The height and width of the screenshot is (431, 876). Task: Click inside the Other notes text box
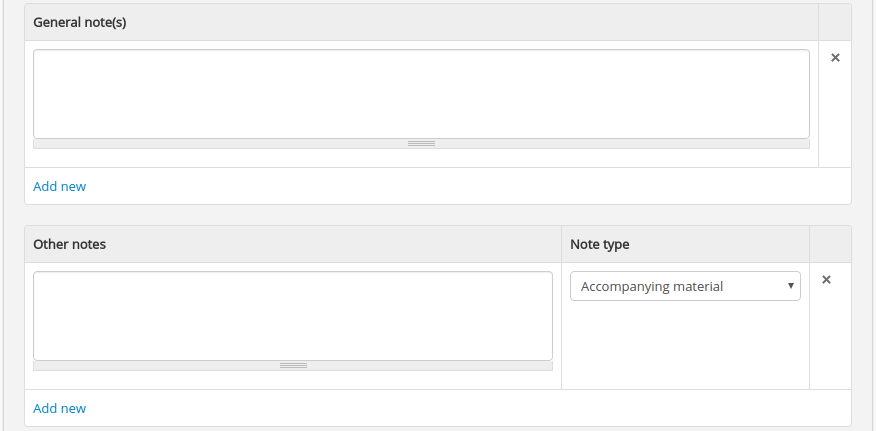[293, 316]
